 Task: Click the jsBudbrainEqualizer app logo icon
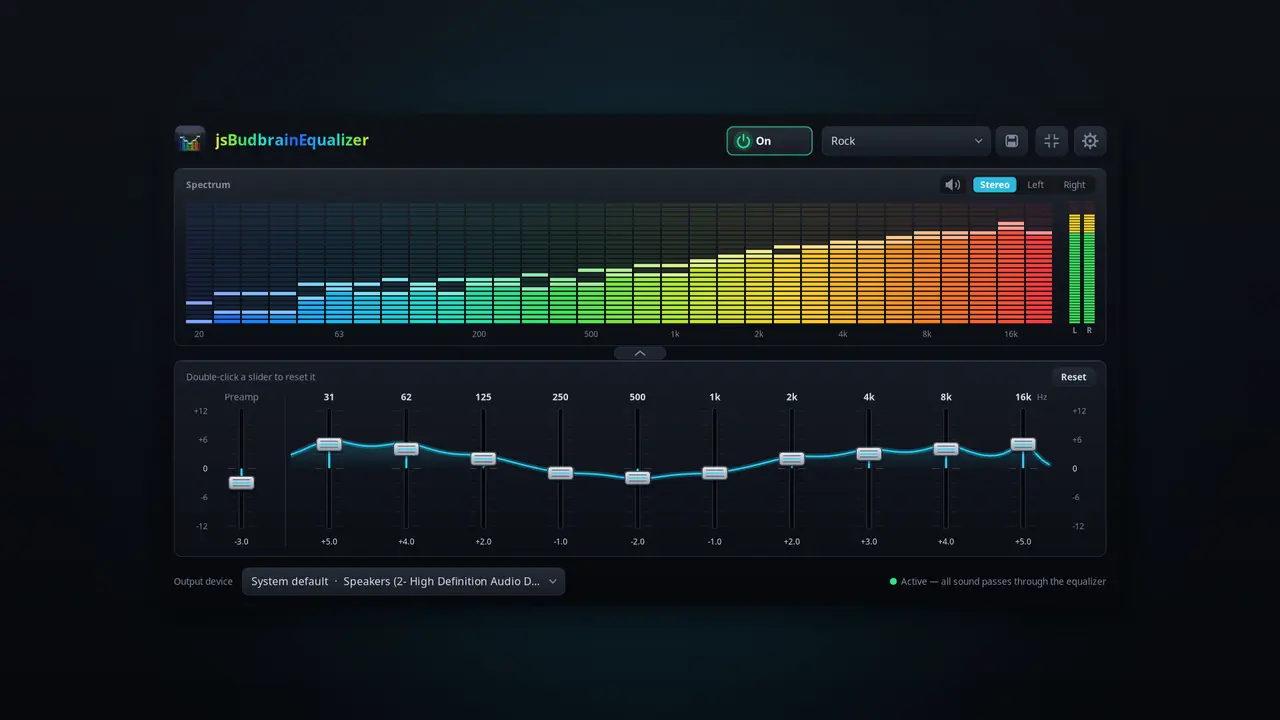[x=190, y=141]
